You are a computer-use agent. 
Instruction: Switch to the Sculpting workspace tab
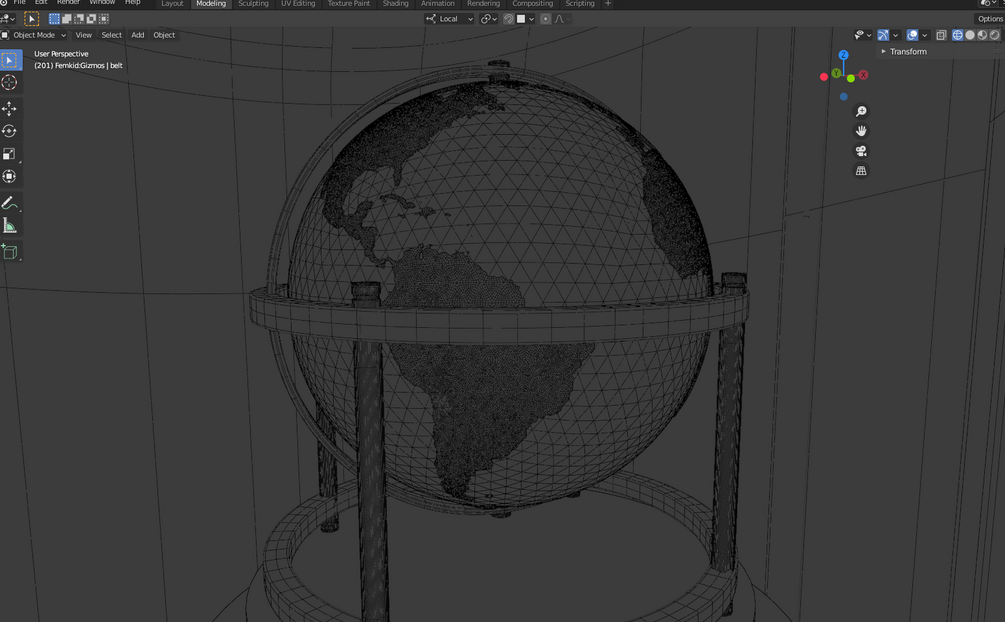point(253,3)
